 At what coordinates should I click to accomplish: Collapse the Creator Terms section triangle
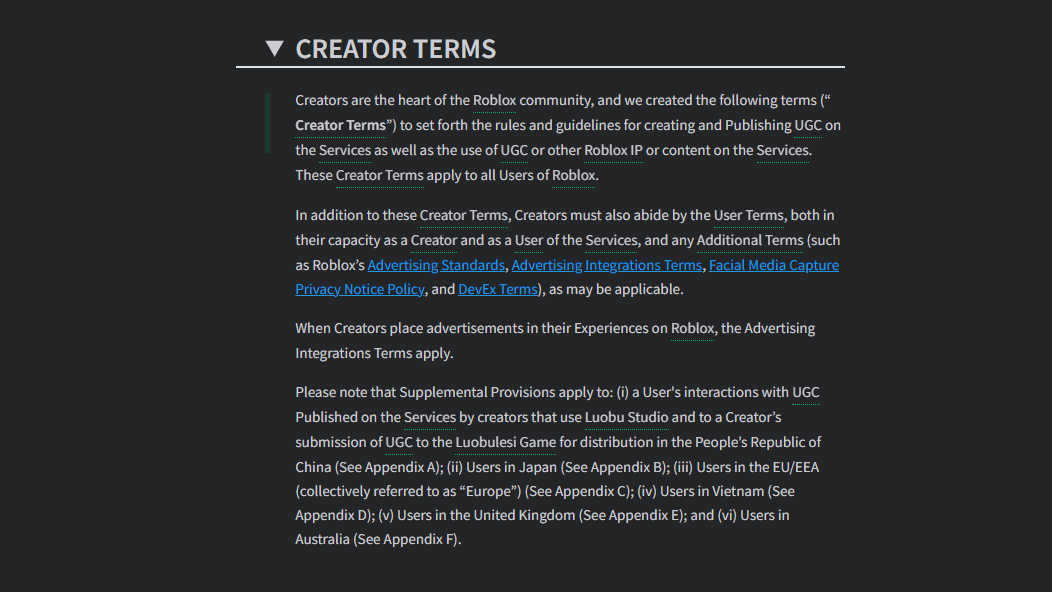click(274, 48)
